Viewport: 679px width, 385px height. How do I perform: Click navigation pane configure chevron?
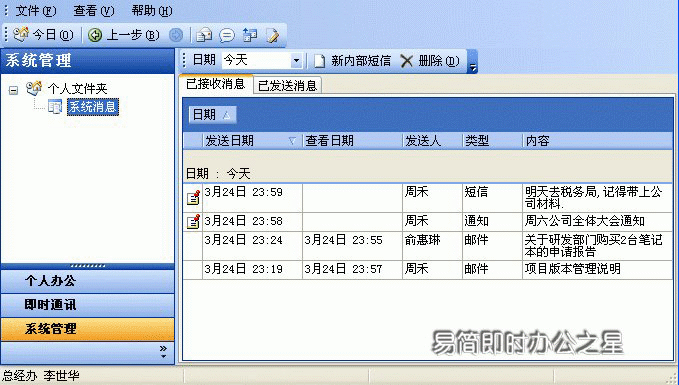click(163, 352)
